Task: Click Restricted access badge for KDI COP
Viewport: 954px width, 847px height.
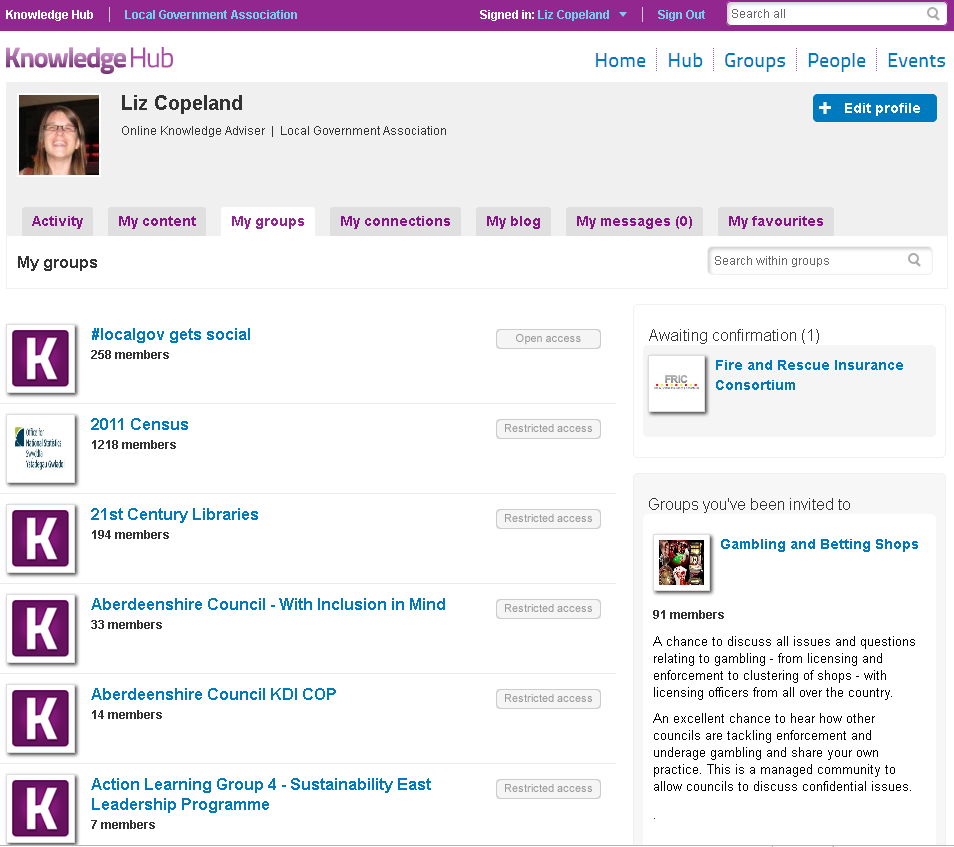Action: [x=548, y=699]
